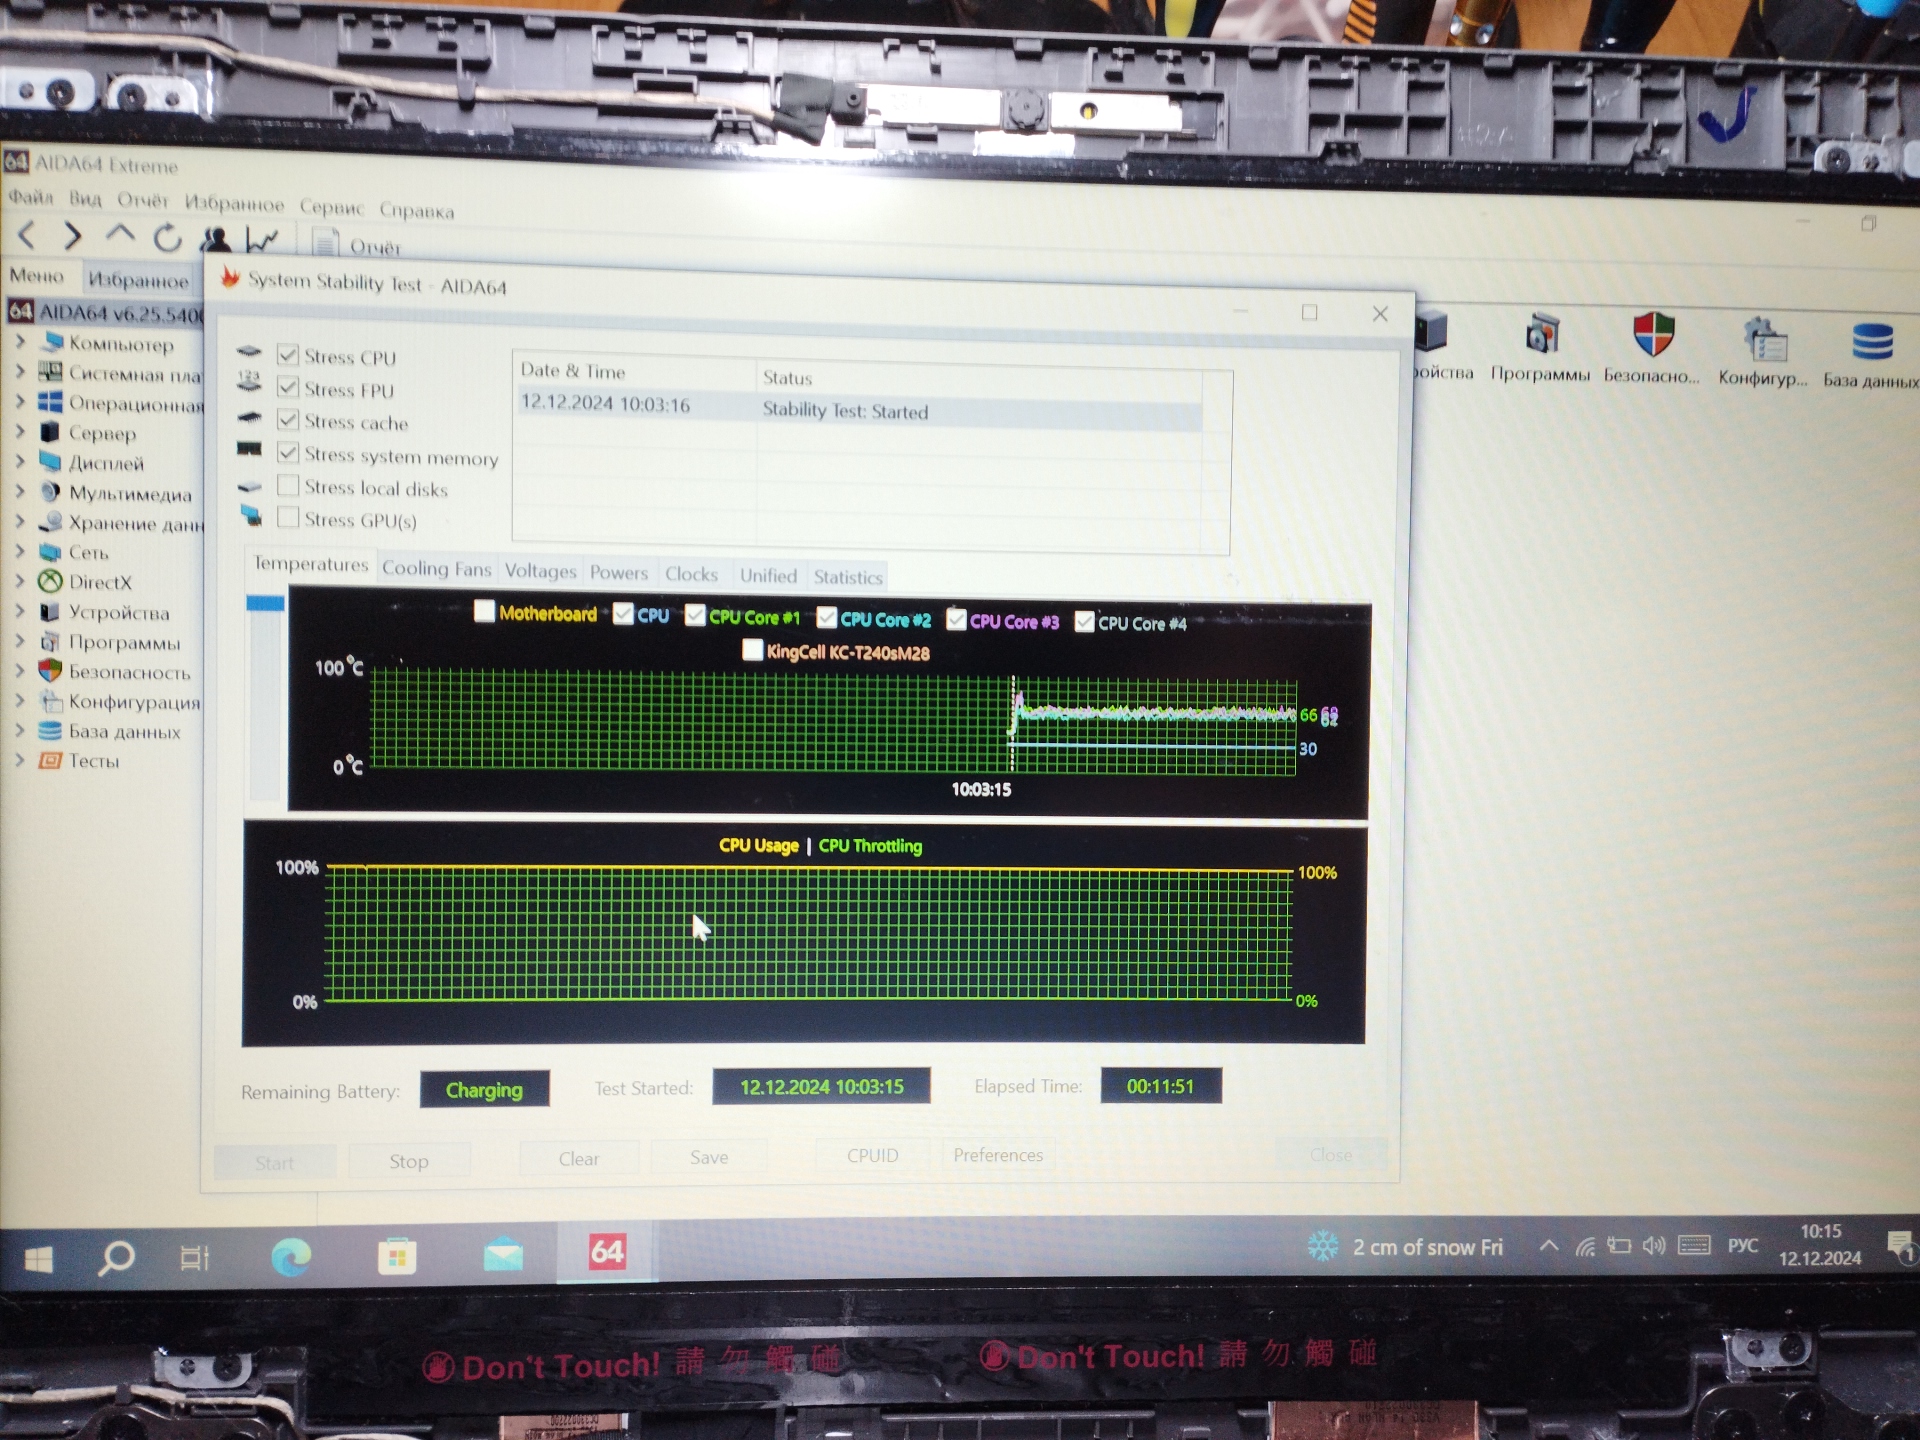Click the Preferences button
The width and height of the screenshot is (1920, 1440).
(x=998, y=1155)
